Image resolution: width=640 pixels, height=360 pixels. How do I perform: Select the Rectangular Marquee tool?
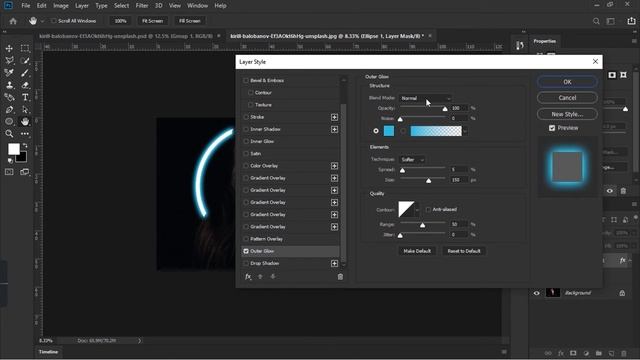25,48
